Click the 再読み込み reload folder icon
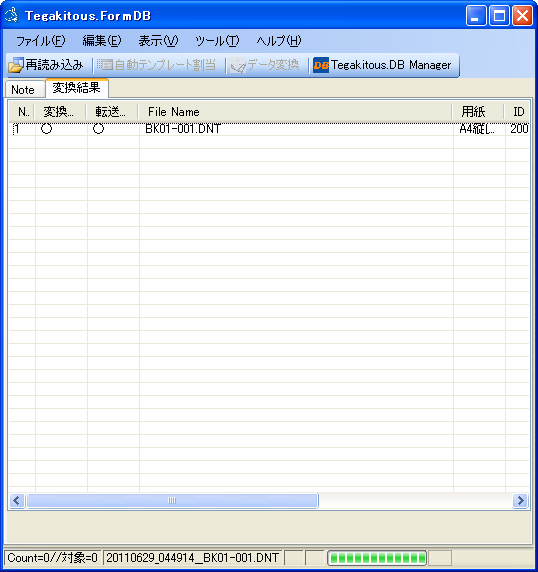Screen dimensions: 538x572 click(16, 65)
